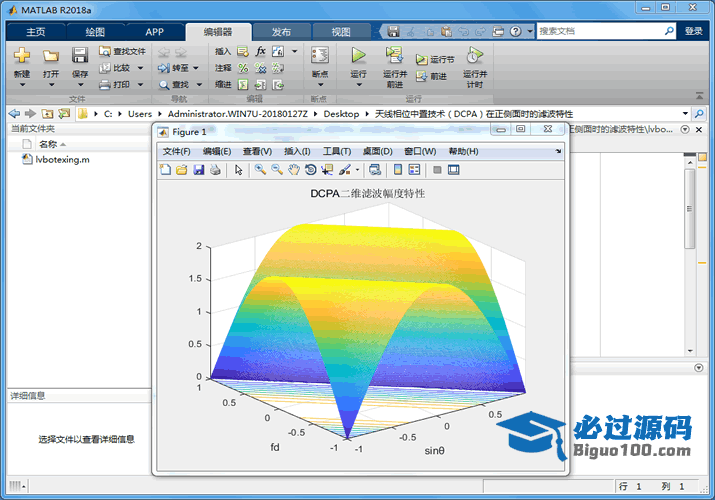Image resolution: width=715 pixels, height=500 pixels.
Task: Click the Smart Indent icon
Action: pyautogui.click(x=243, y=84)
